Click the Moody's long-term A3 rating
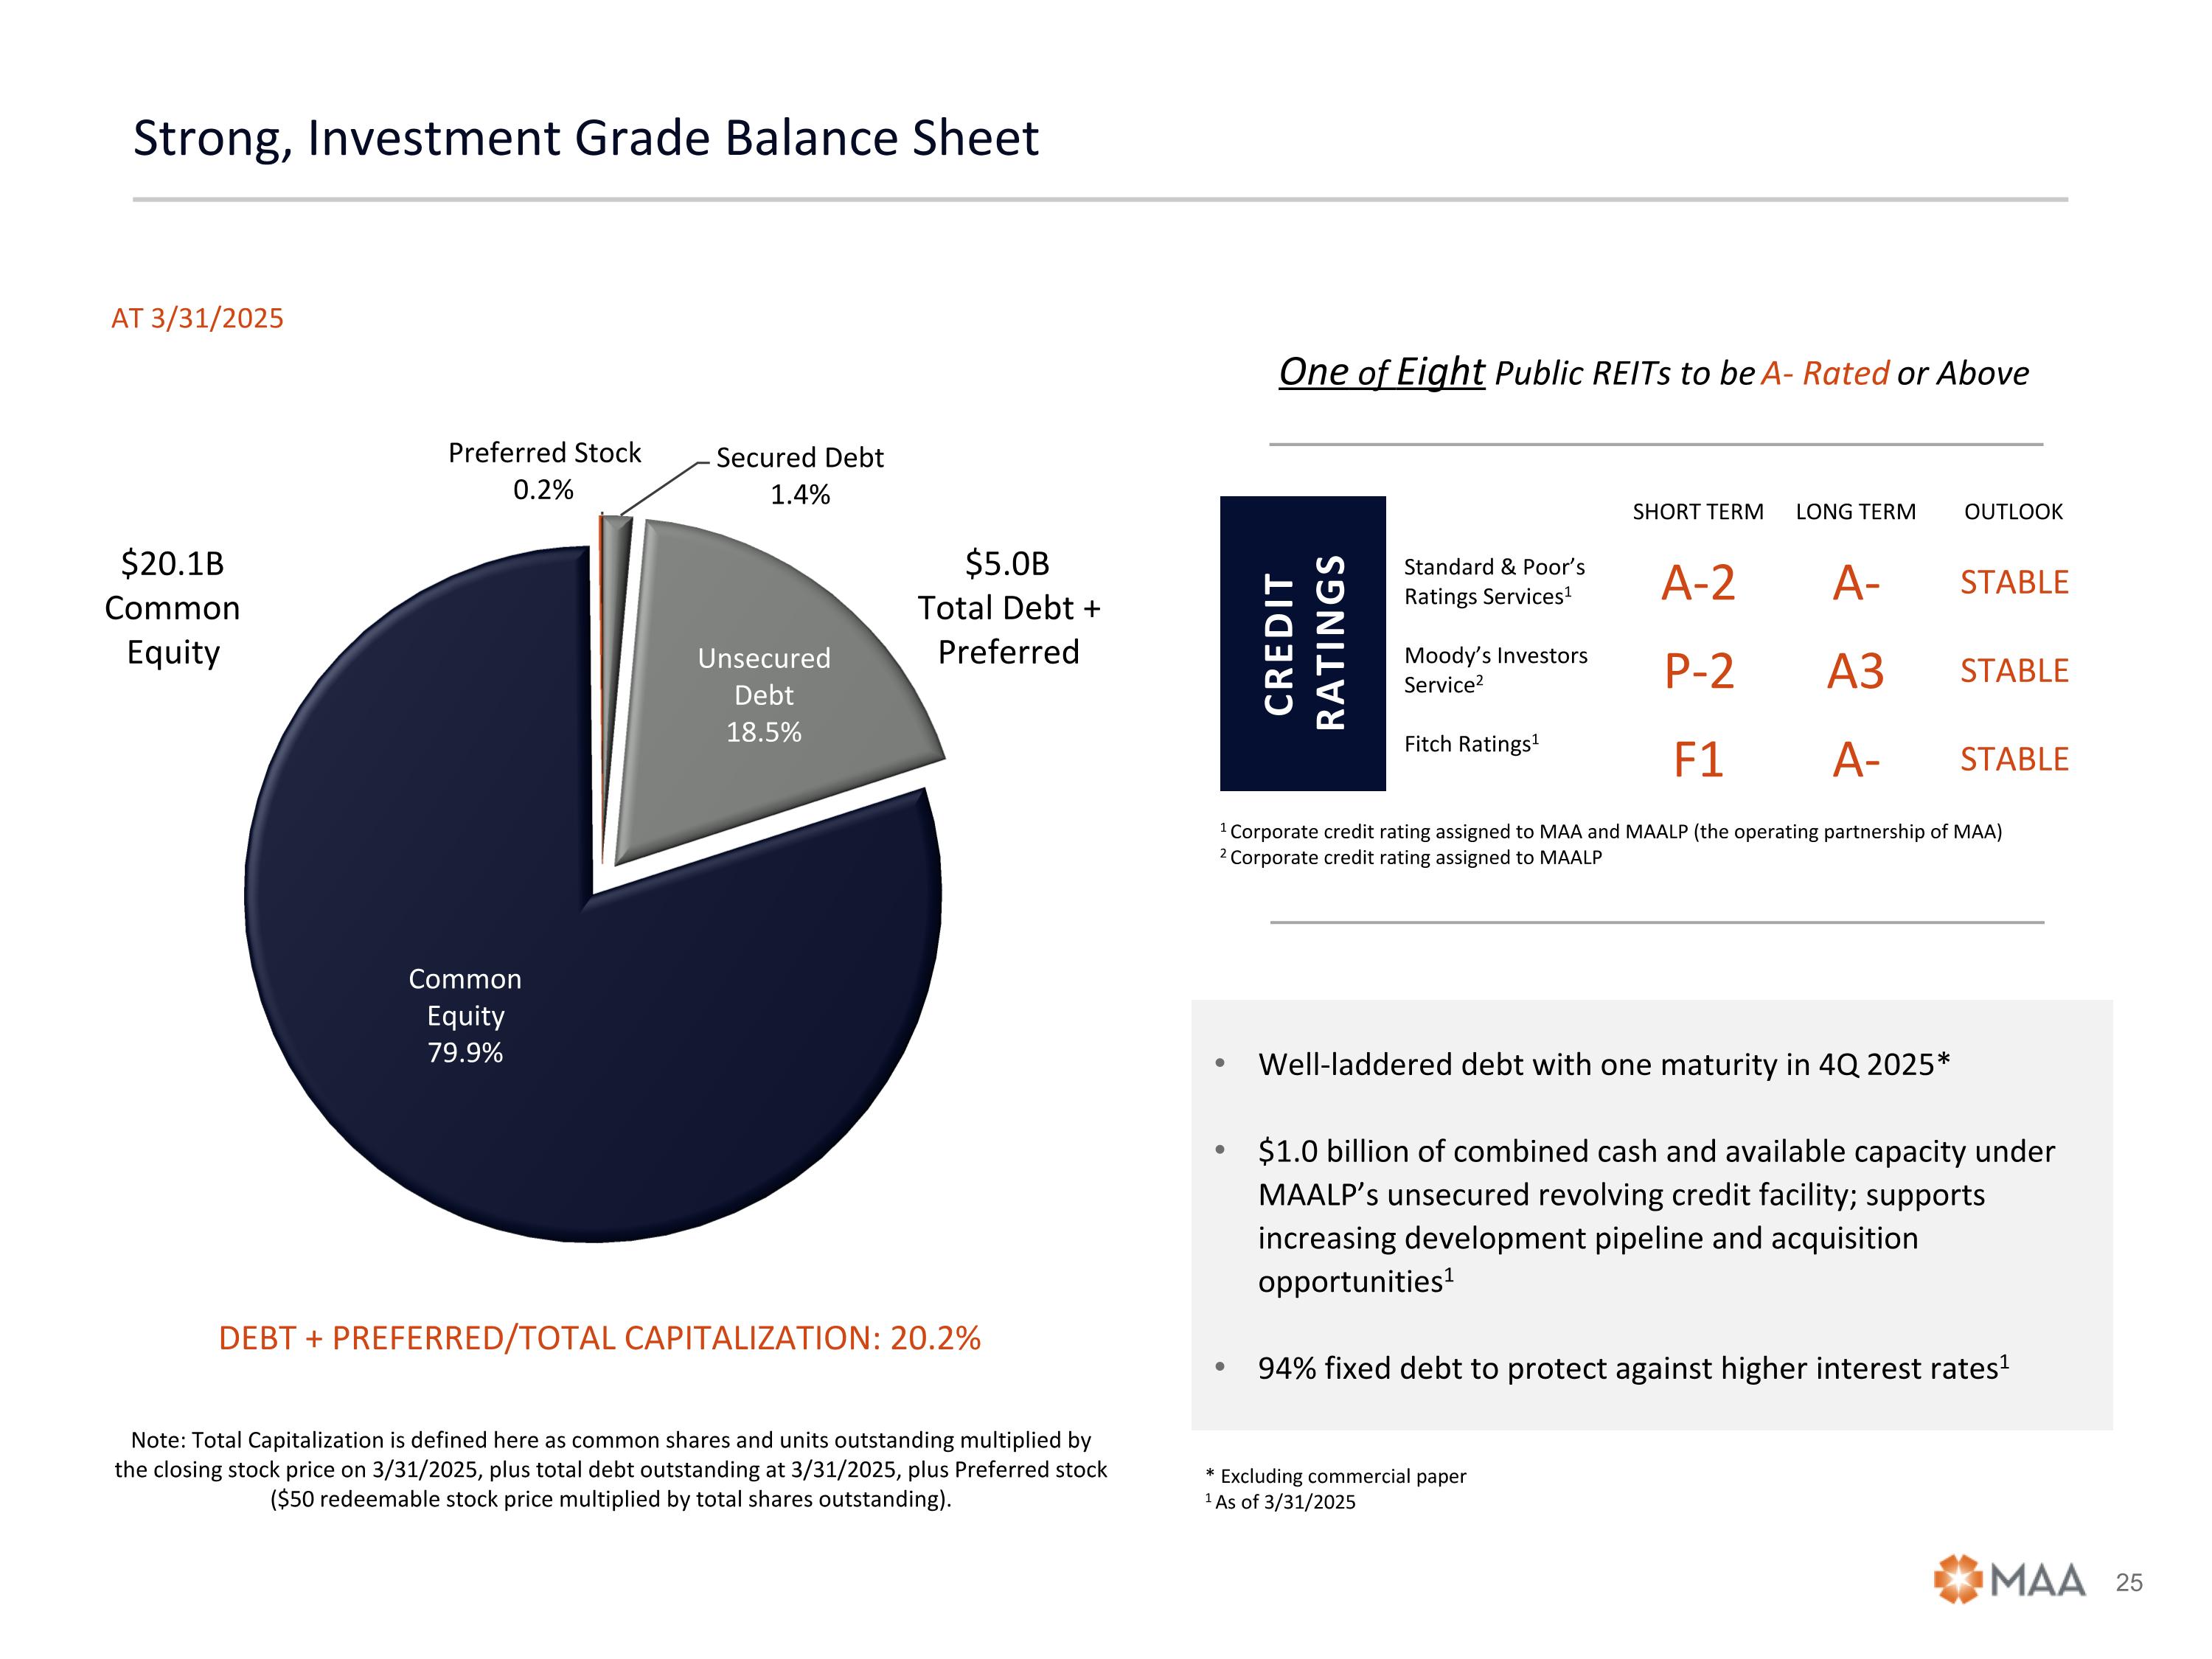 1856,671
